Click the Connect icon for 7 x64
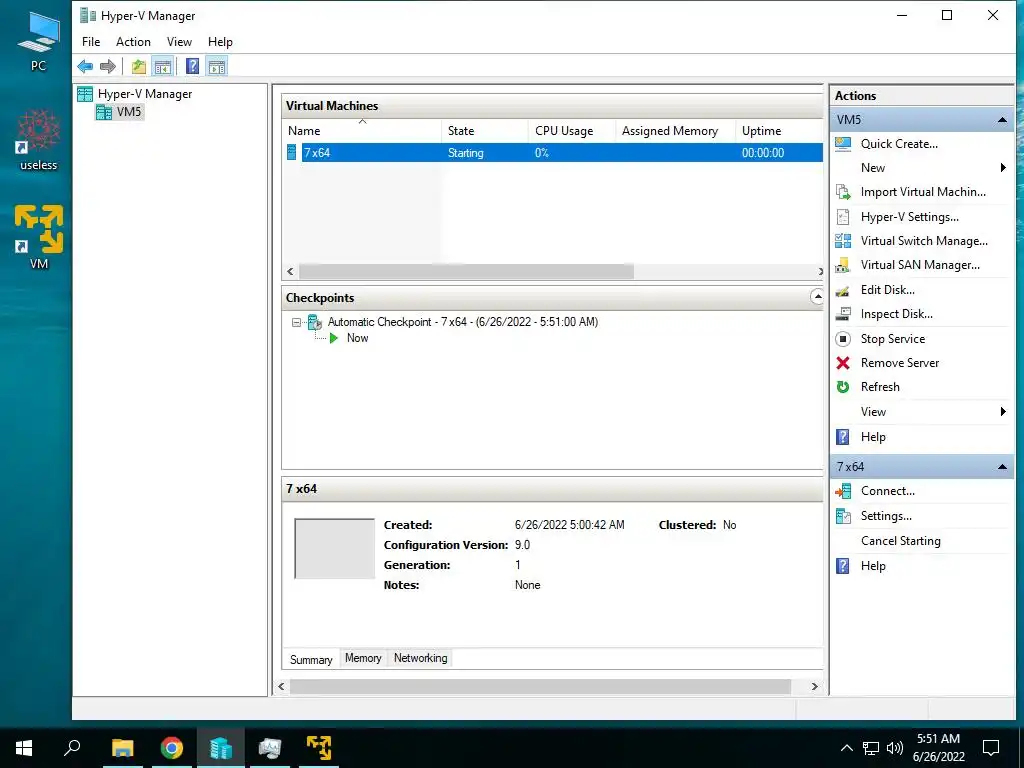The image size is (1024, 768). coord(843,491)
